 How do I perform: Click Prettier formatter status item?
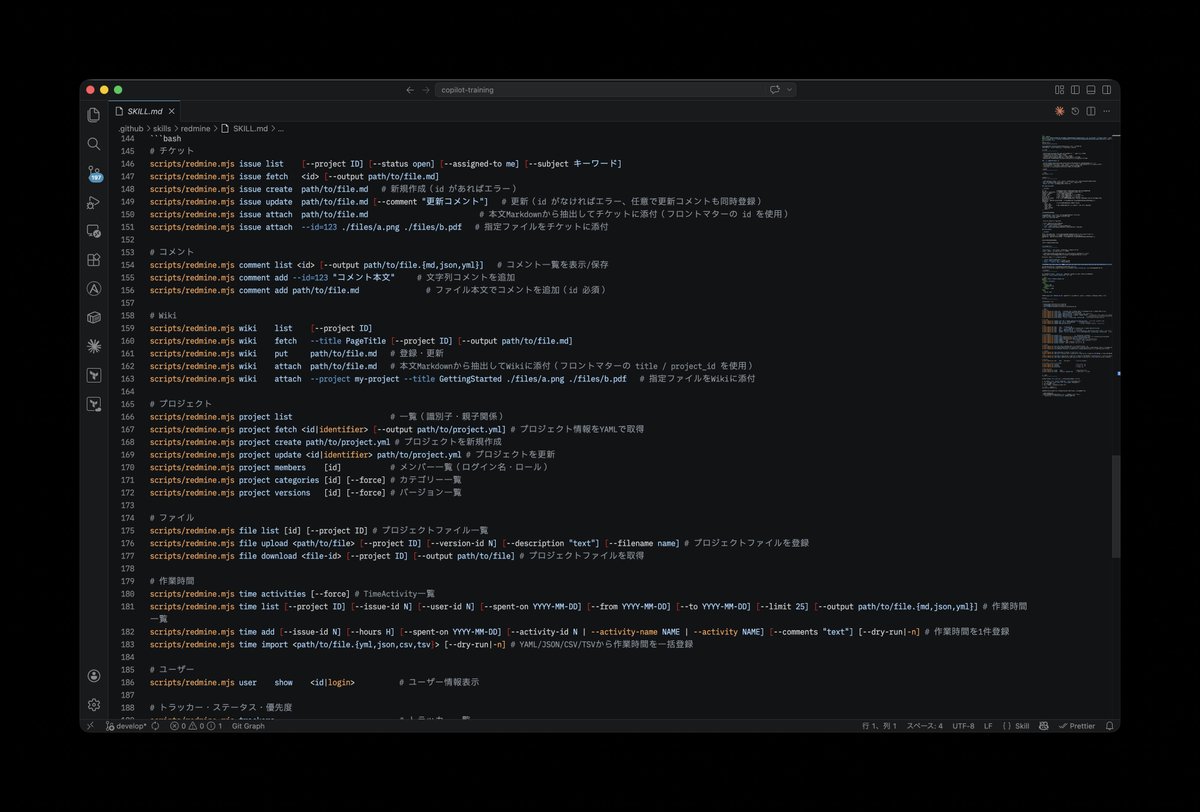coord(1077,726)
